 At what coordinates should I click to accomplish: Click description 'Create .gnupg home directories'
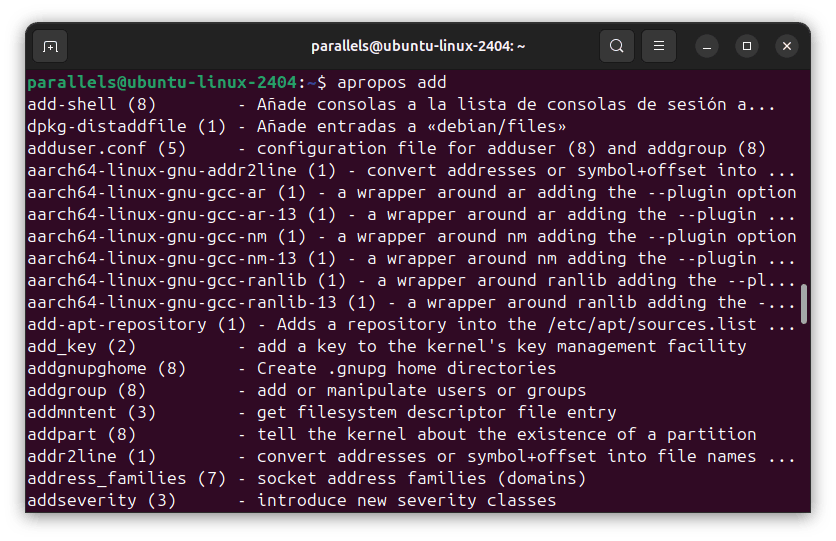407,368
